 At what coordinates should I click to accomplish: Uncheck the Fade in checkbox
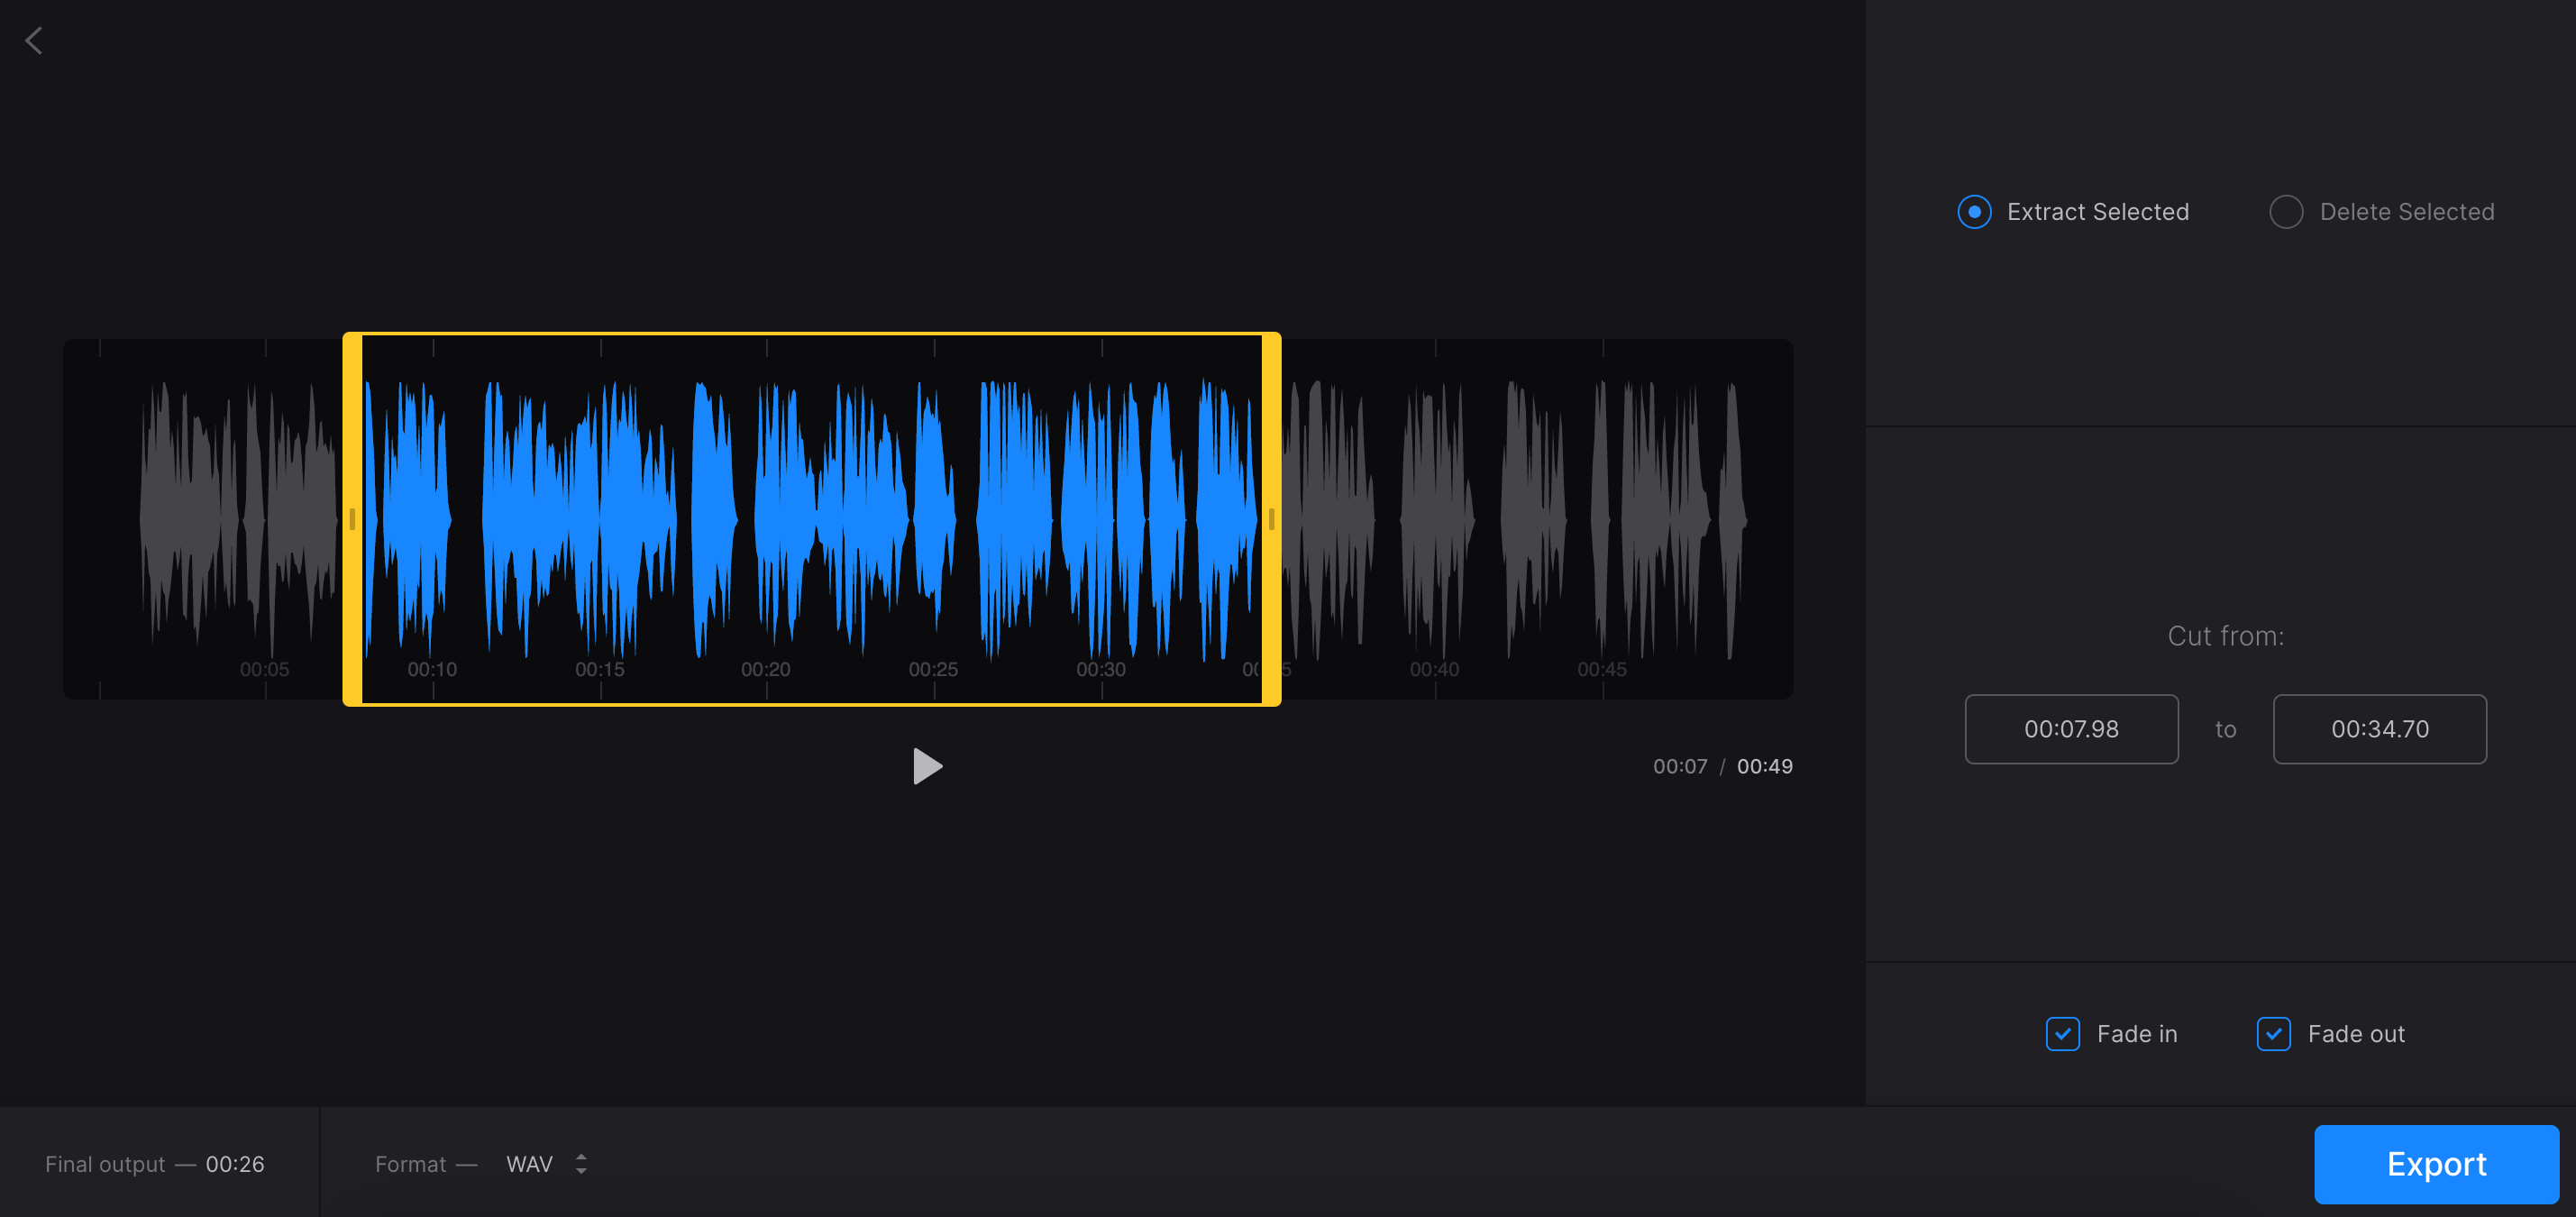click(x=2062, y=1034)
